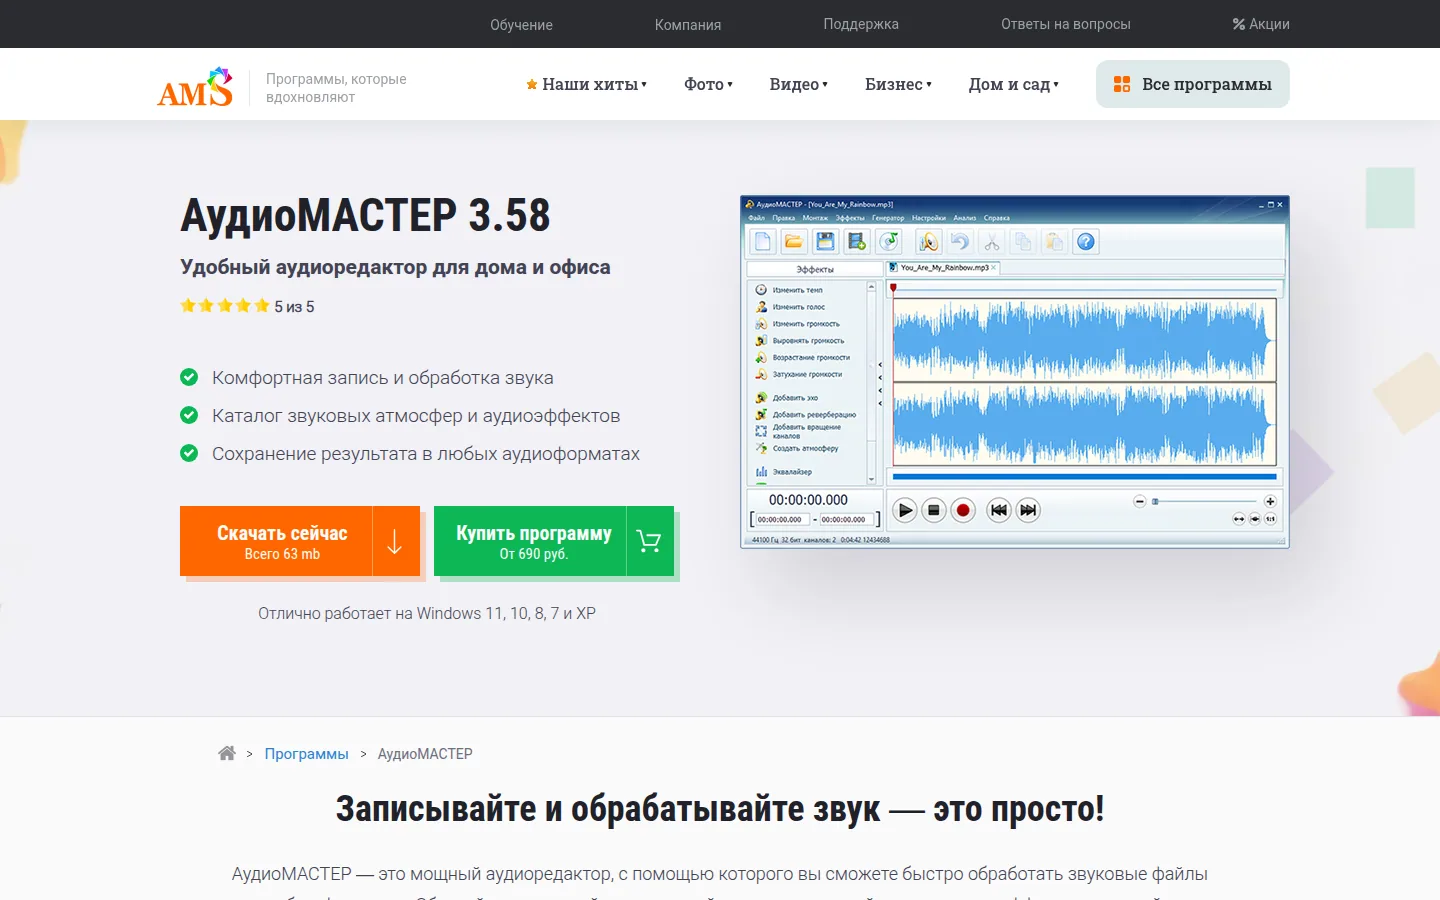Click the skip to start button
Screen dimensions: 1440x900
998,510
